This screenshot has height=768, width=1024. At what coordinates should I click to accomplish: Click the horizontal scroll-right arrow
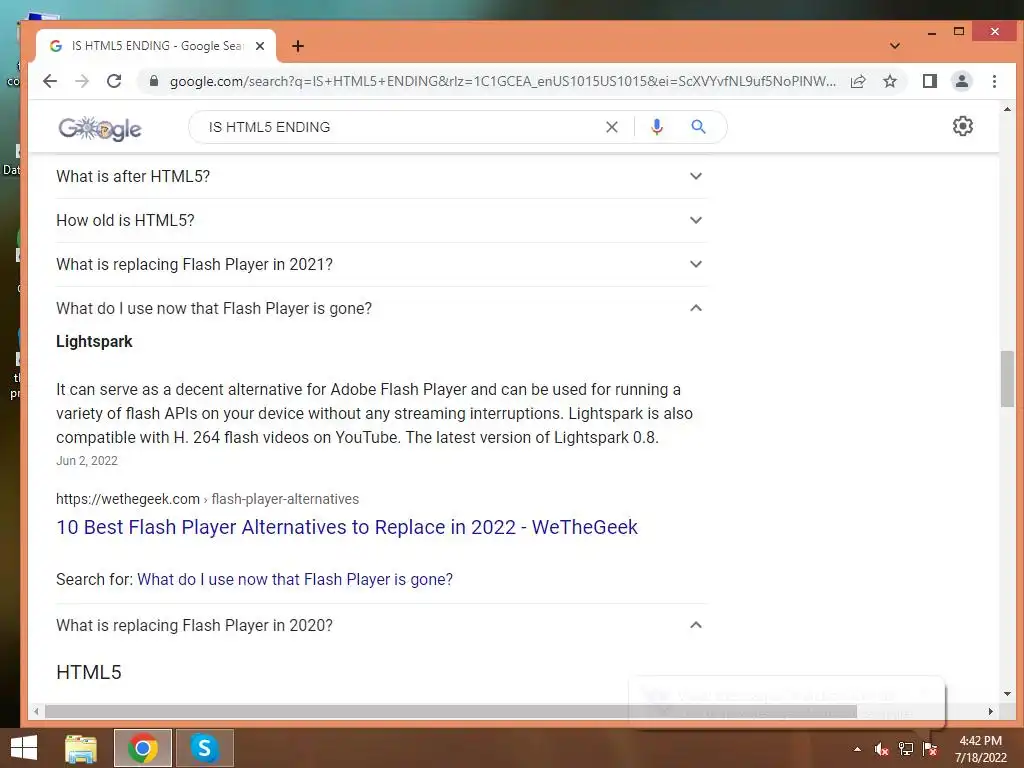[990, 711]
